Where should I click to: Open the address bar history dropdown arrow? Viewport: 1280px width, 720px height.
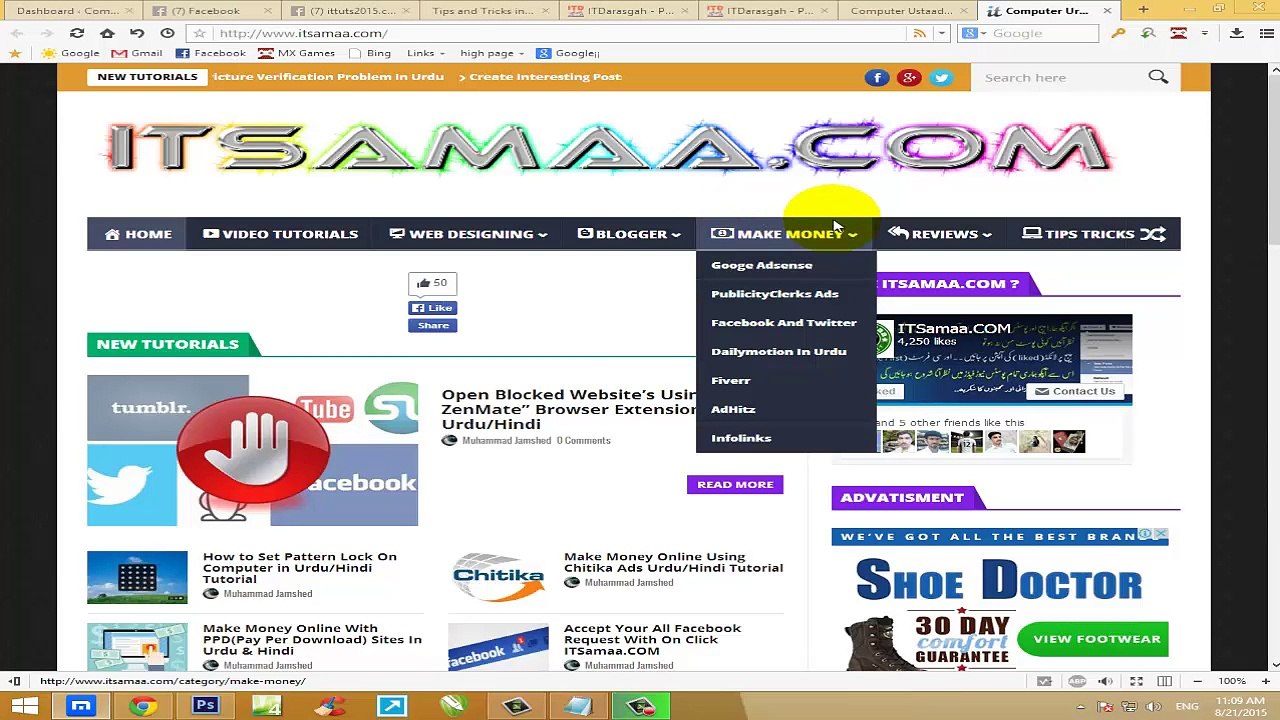pyautogui.click(x=942, y=33)
